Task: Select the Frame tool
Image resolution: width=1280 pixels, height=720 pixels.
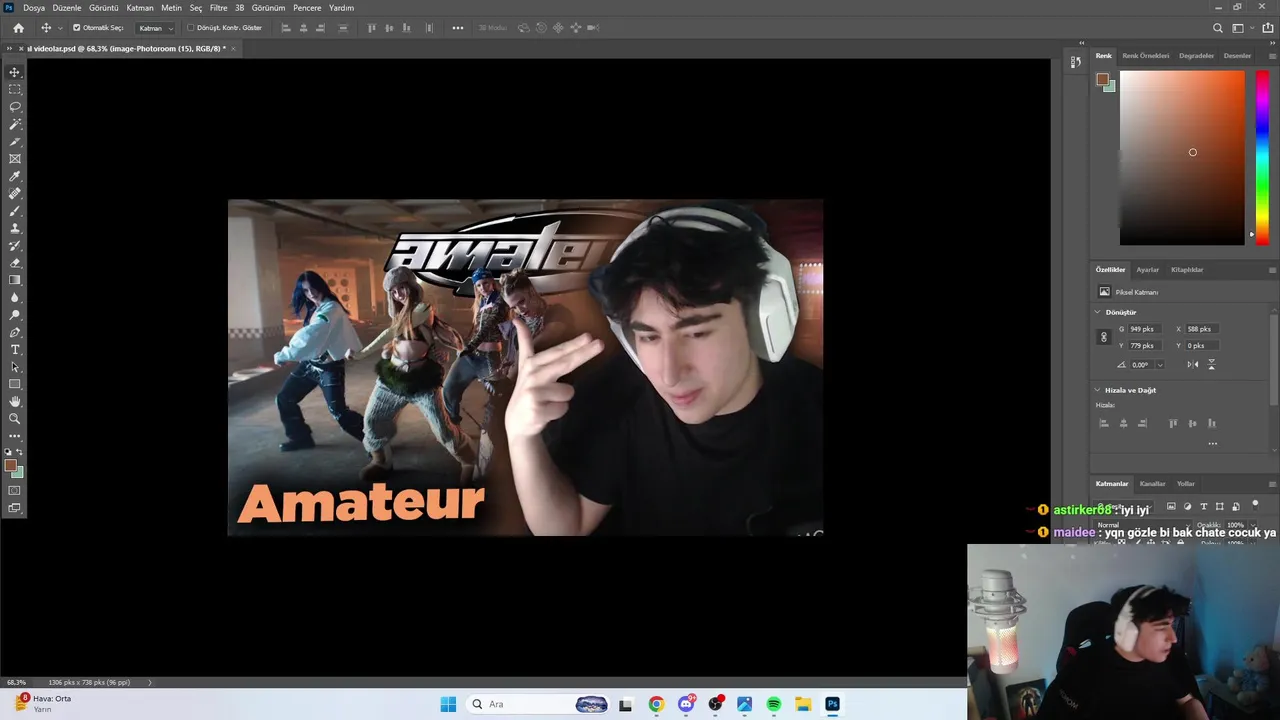Action: pos(15,158)
